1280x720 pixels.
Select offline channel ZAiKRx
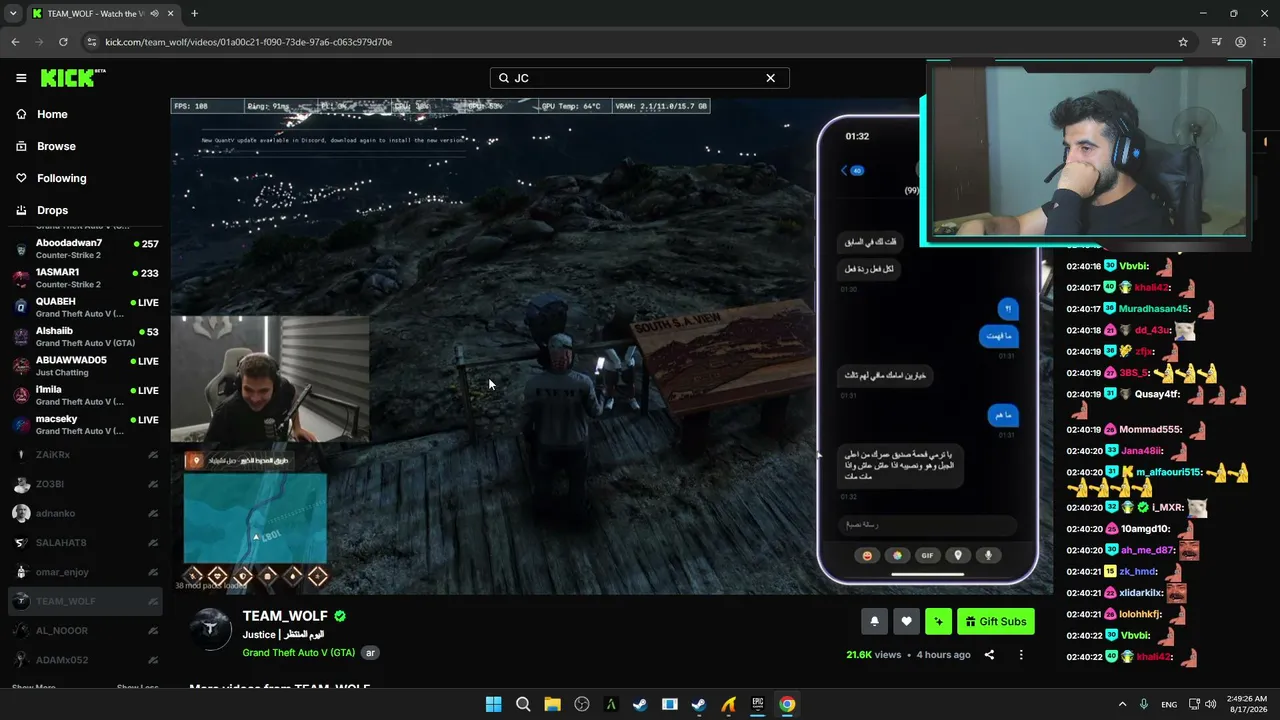point(85,455)
